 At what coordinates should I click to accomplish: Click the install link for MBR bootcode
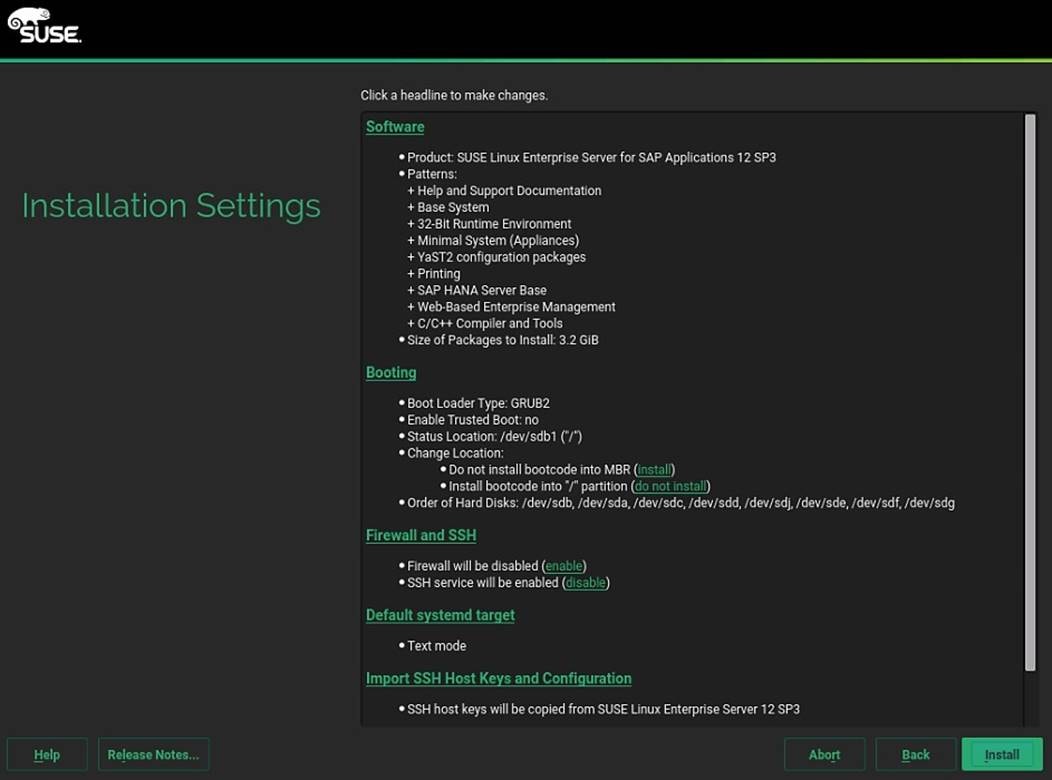(654, 469)
